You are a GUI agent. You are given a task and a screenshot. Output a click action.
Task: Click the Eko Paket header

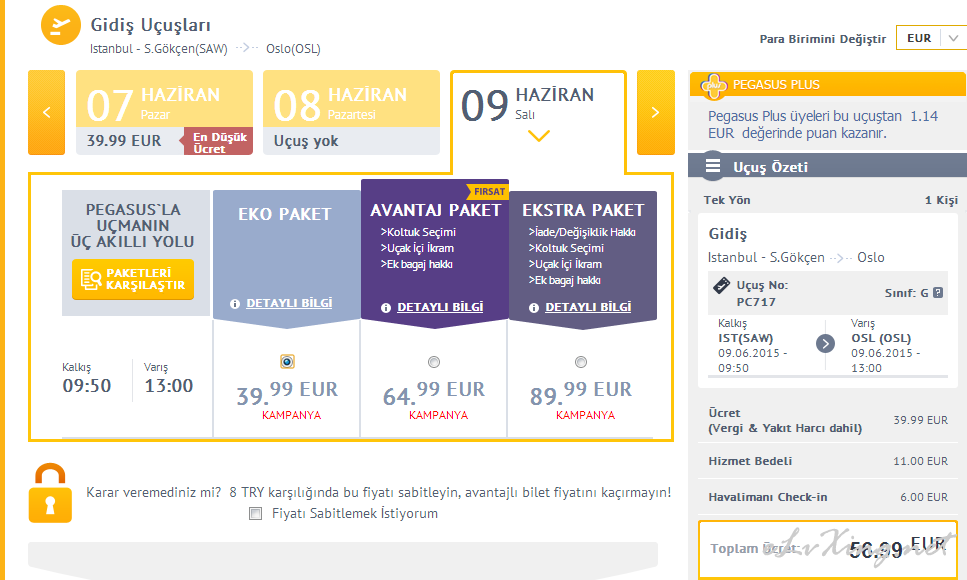pos(285,214)
